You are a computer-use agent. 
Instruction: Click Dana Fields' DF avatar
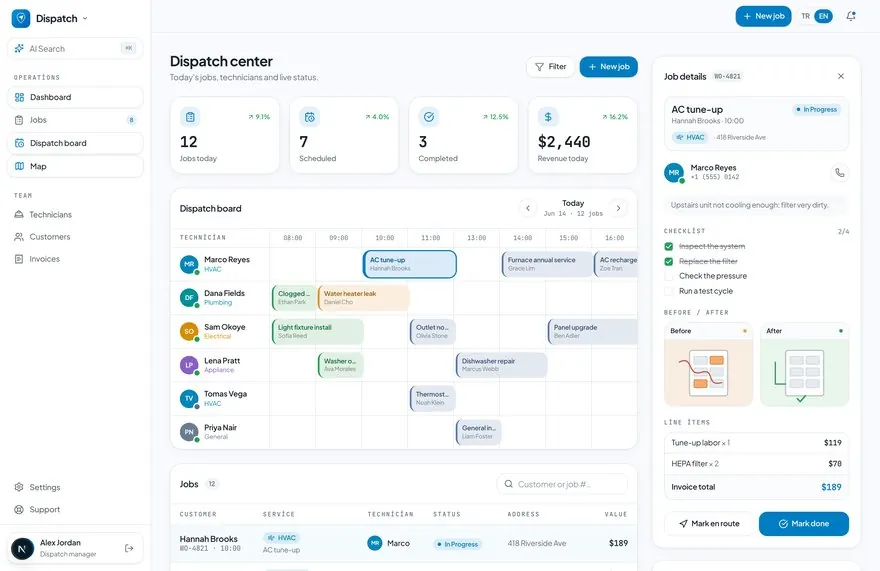(189, 298)
